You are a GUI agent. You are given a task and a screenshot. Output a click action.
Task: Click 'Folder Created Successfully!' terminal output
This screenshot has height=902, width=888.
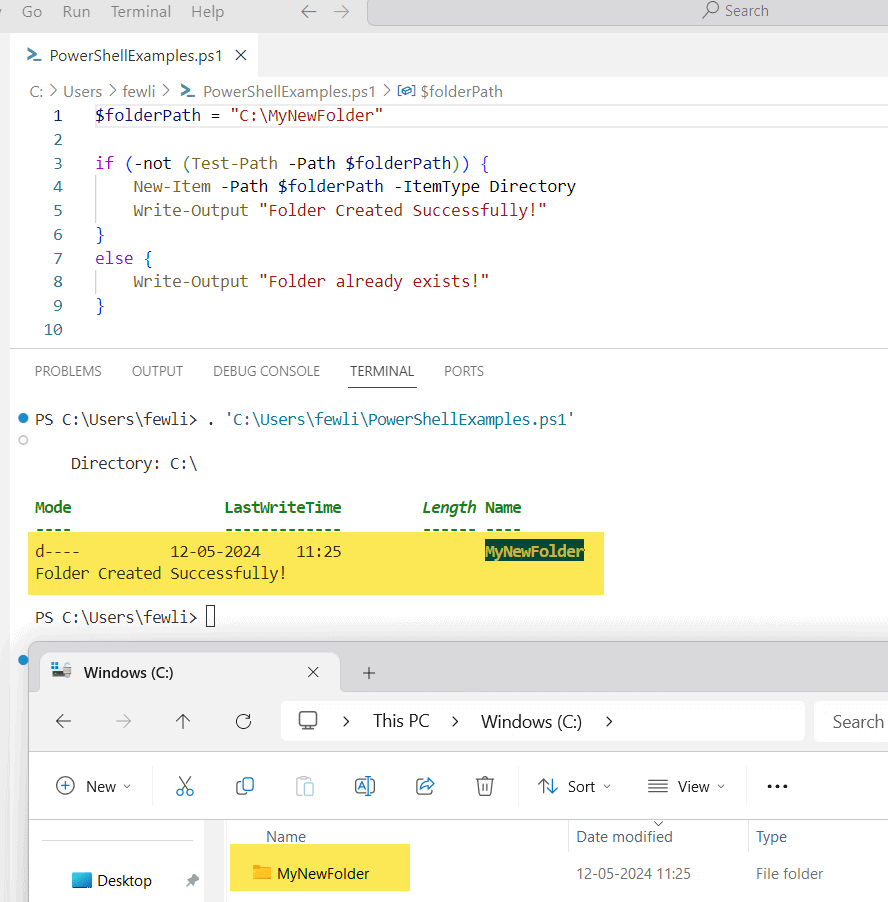click(x=161, y=573)
